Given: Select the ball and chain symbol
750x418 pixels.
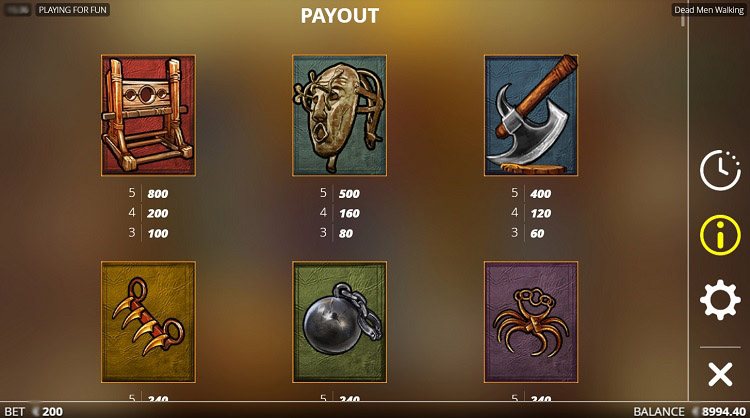Looking at the screenshot, I should tap(340, 322).
